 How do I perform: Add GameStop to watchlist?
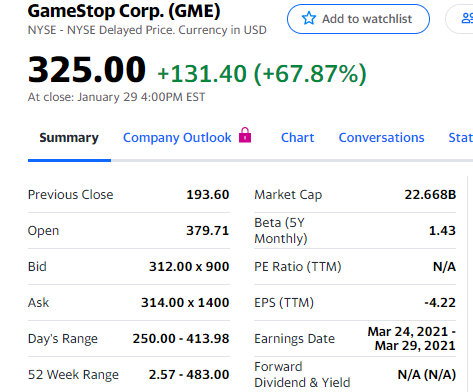tap(358, 19)
